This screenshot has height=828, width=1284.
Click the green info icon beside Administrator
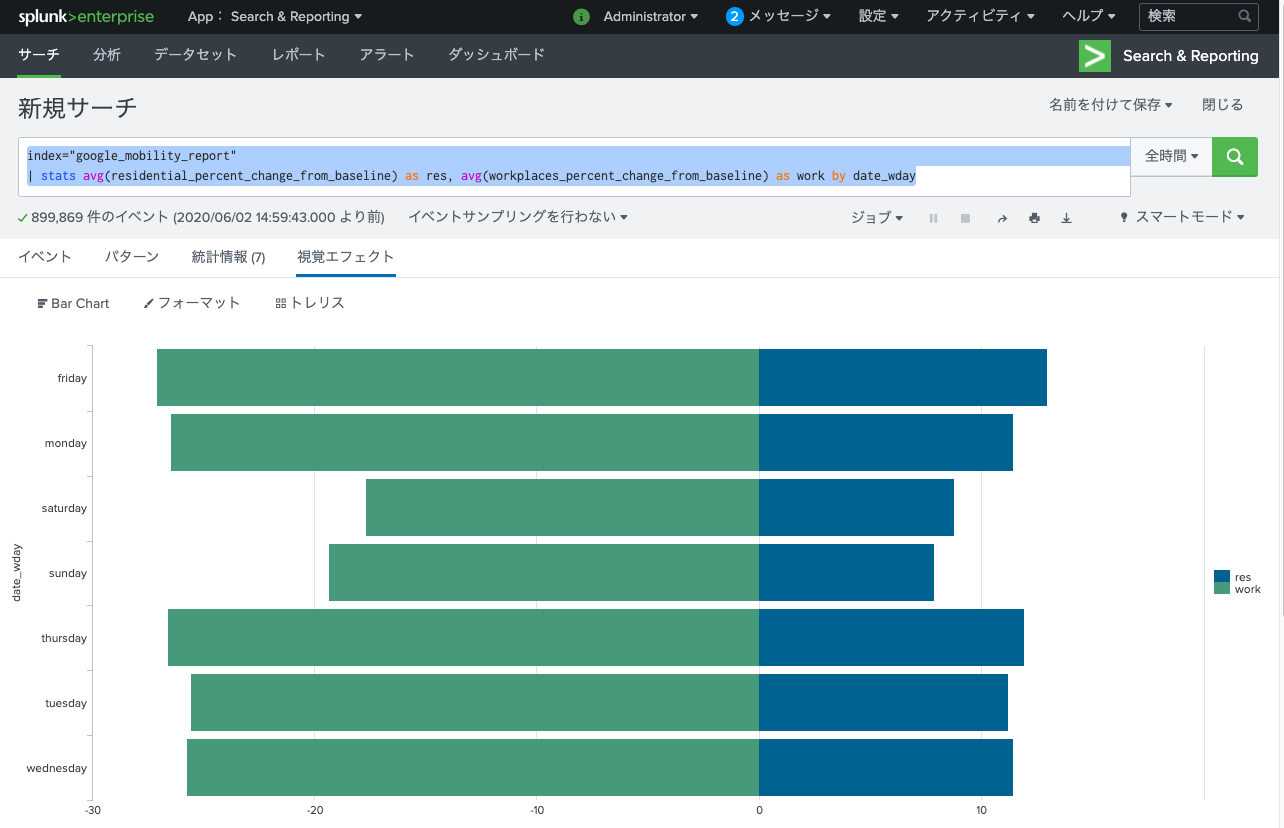(x=581, y=17)
